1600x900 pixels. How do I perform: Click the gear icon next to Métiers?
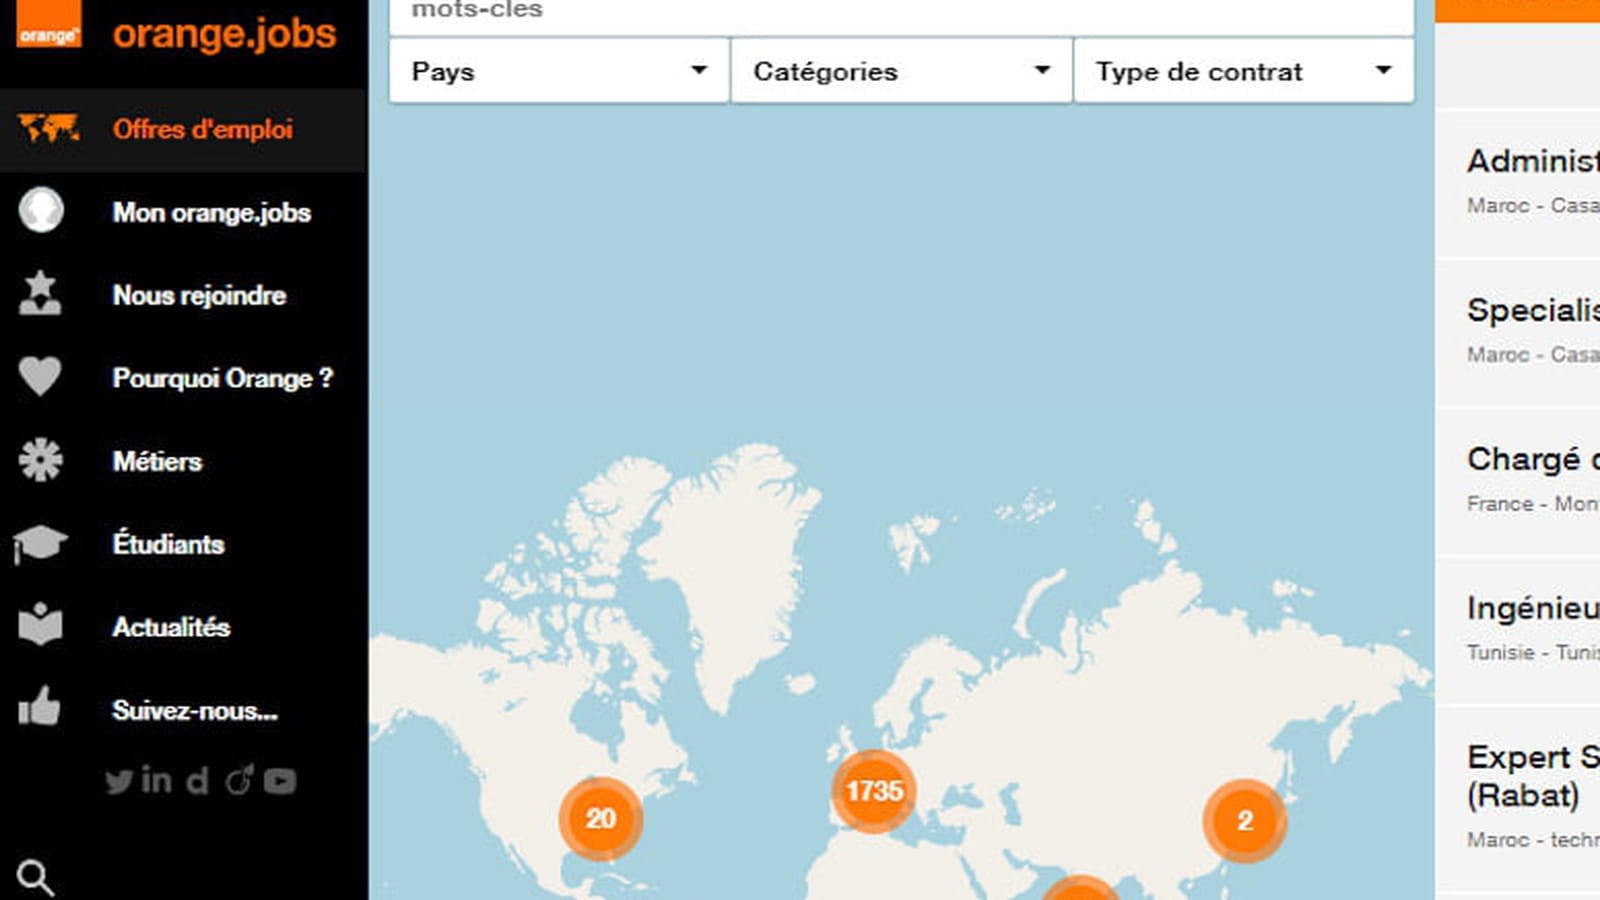(x=40, y=460)
